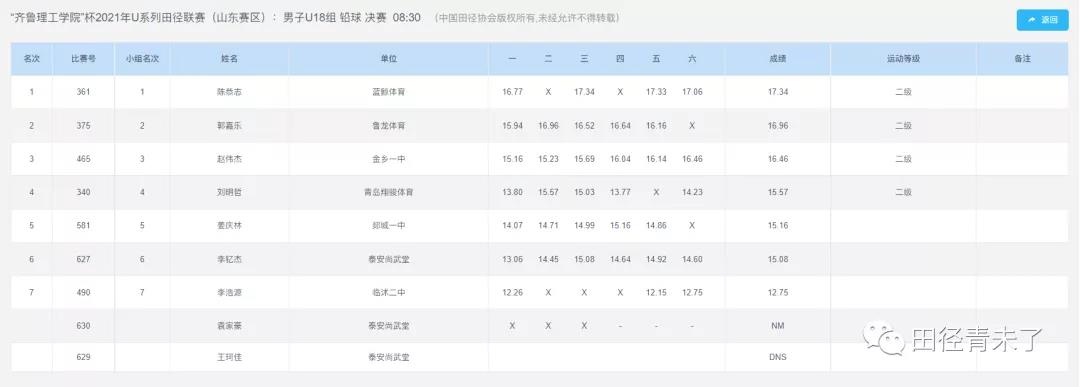The height and width of the screenshot is (387, 1080).
Task: Click the 小组名次 column header
Action: tap(143, 59)
